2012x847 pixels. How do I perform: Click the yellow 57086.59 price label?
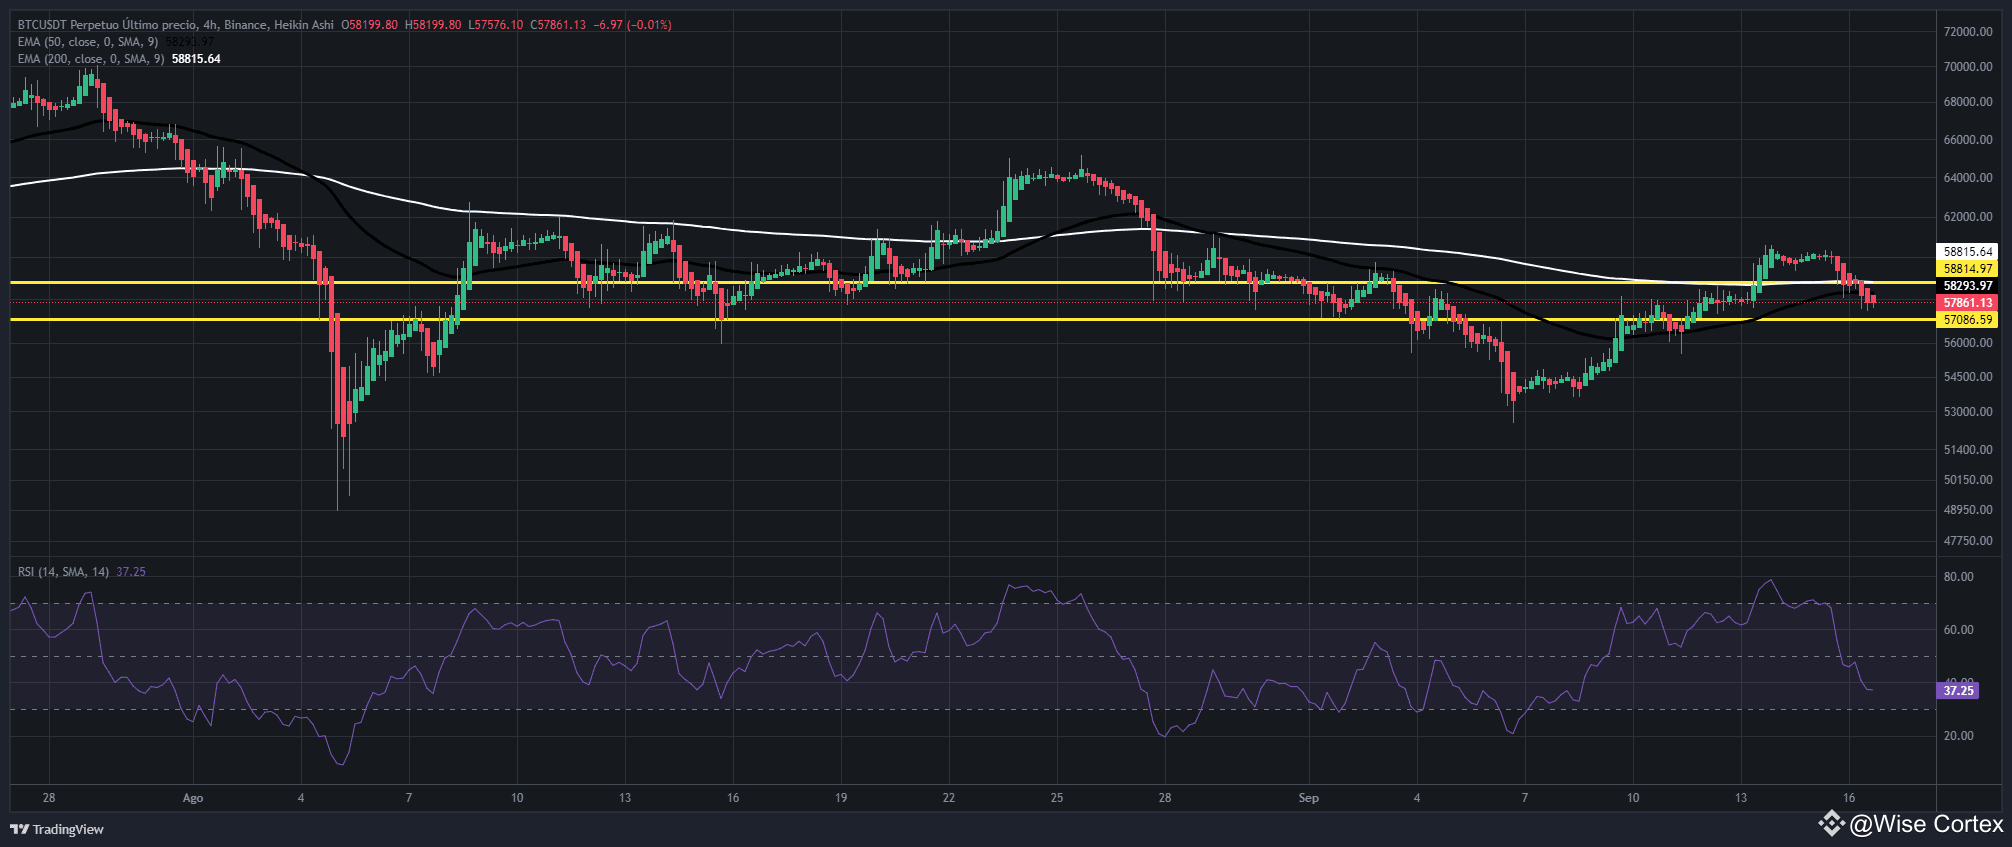point(1967,320)
